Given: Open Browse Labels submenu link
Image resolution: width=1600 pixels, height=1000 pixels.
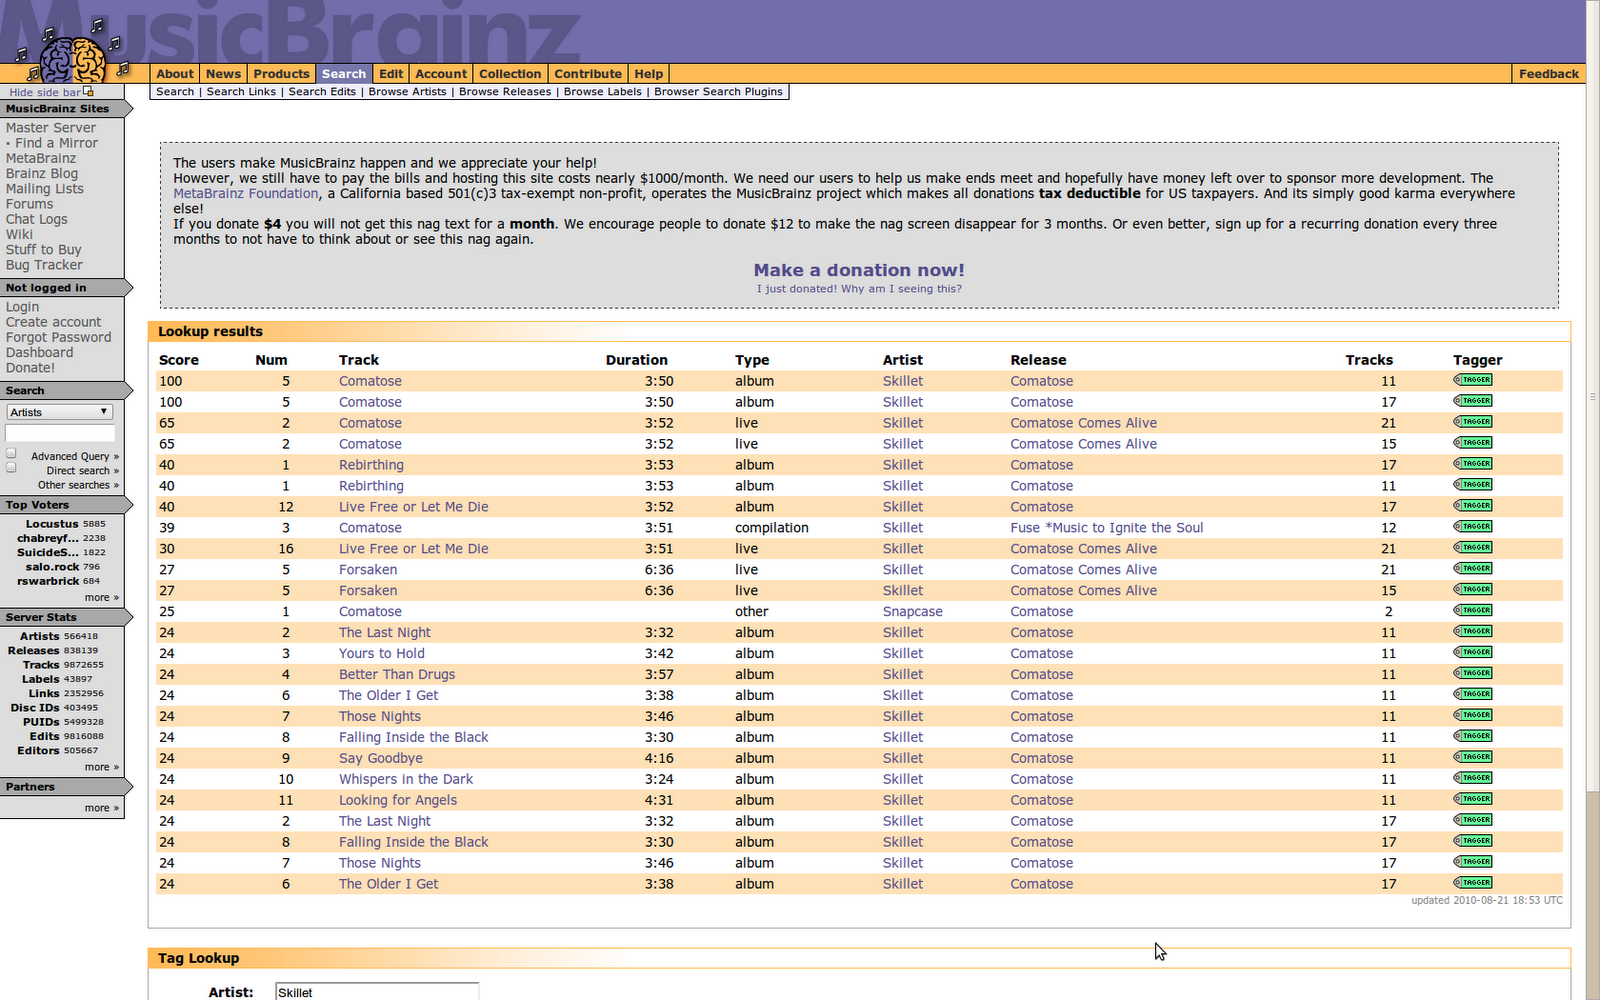Looking at the screenshot, I should click(x=602, y=92).
